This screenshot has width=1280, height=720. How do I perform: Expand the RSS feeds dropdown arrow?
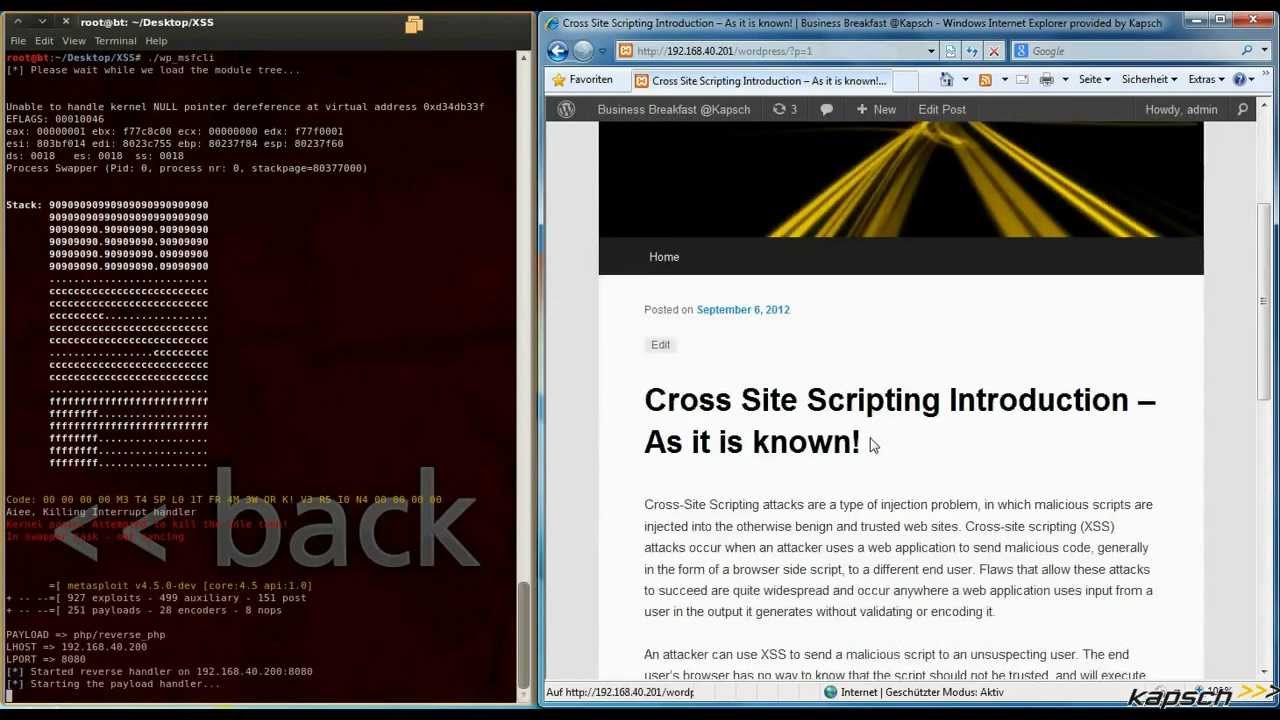pyautogui.click(x=1003, y=80)
